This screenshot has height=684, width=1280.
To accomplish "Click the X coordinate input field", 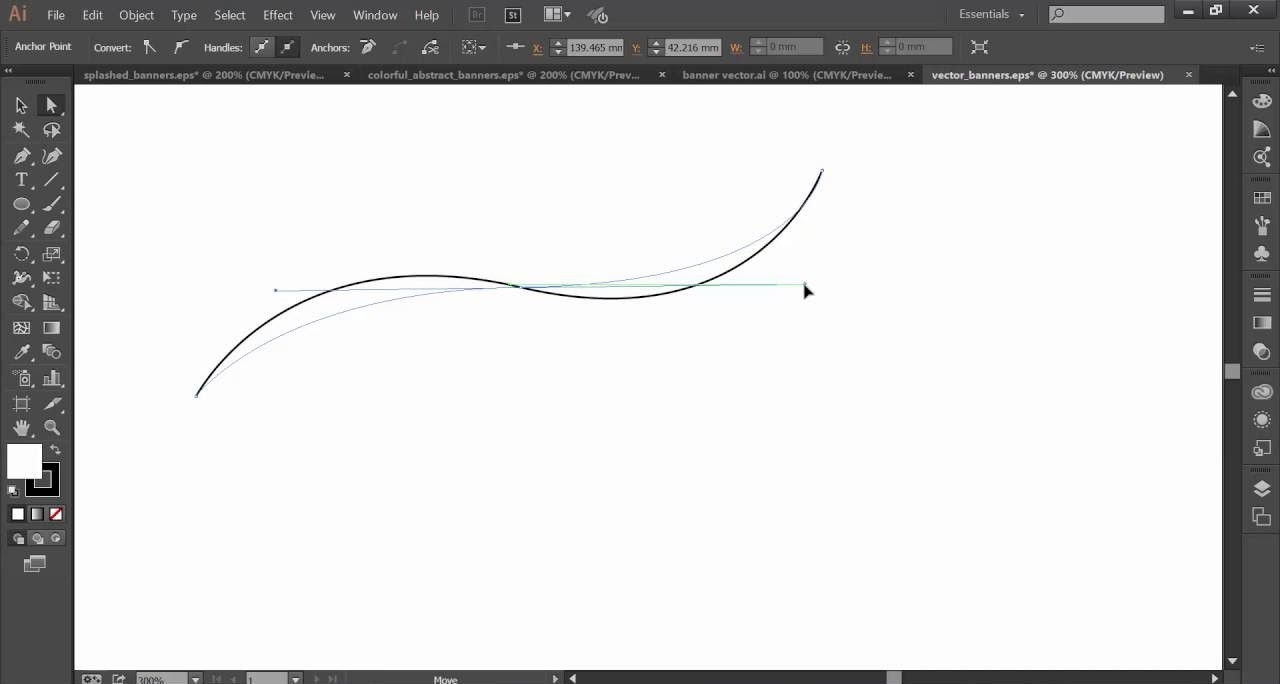I will (595, 47).
